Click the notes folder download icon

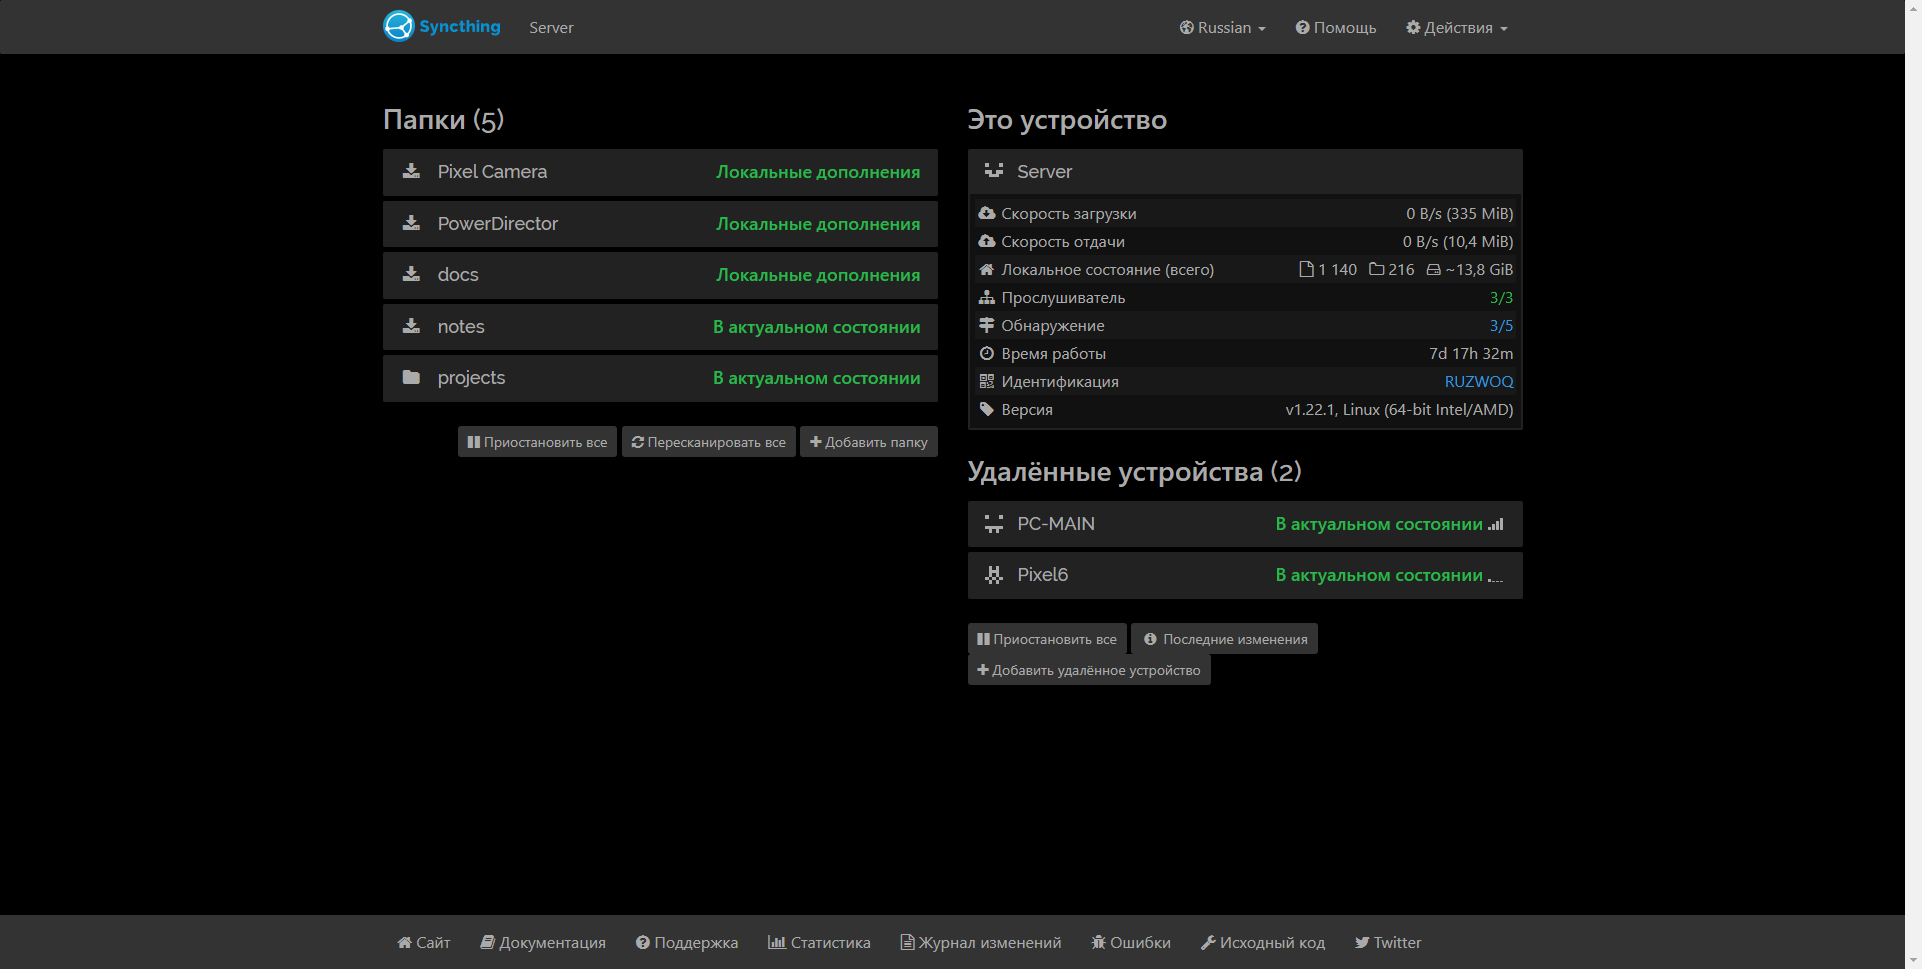point(411,326)
